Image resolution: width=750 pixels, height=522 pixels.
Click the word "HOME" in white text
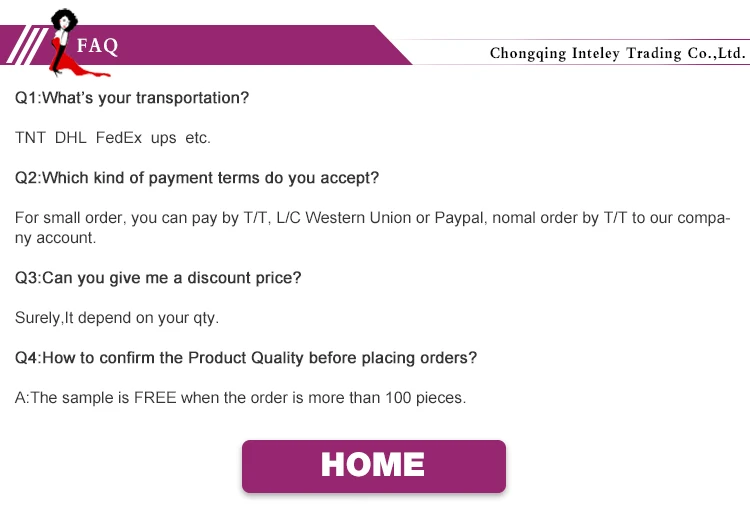coord(373,465)
